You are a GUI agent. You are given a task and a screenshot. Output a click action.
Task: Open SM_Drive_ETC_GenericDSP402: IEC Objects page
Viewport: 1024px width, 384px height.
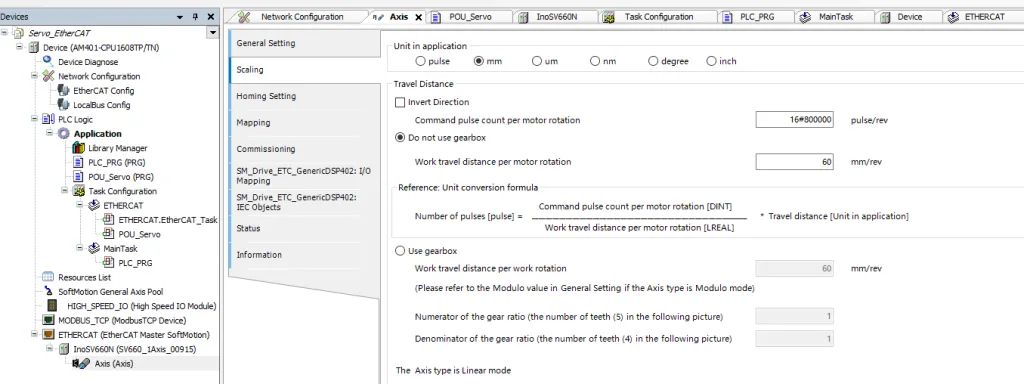[x=304, y=202]
